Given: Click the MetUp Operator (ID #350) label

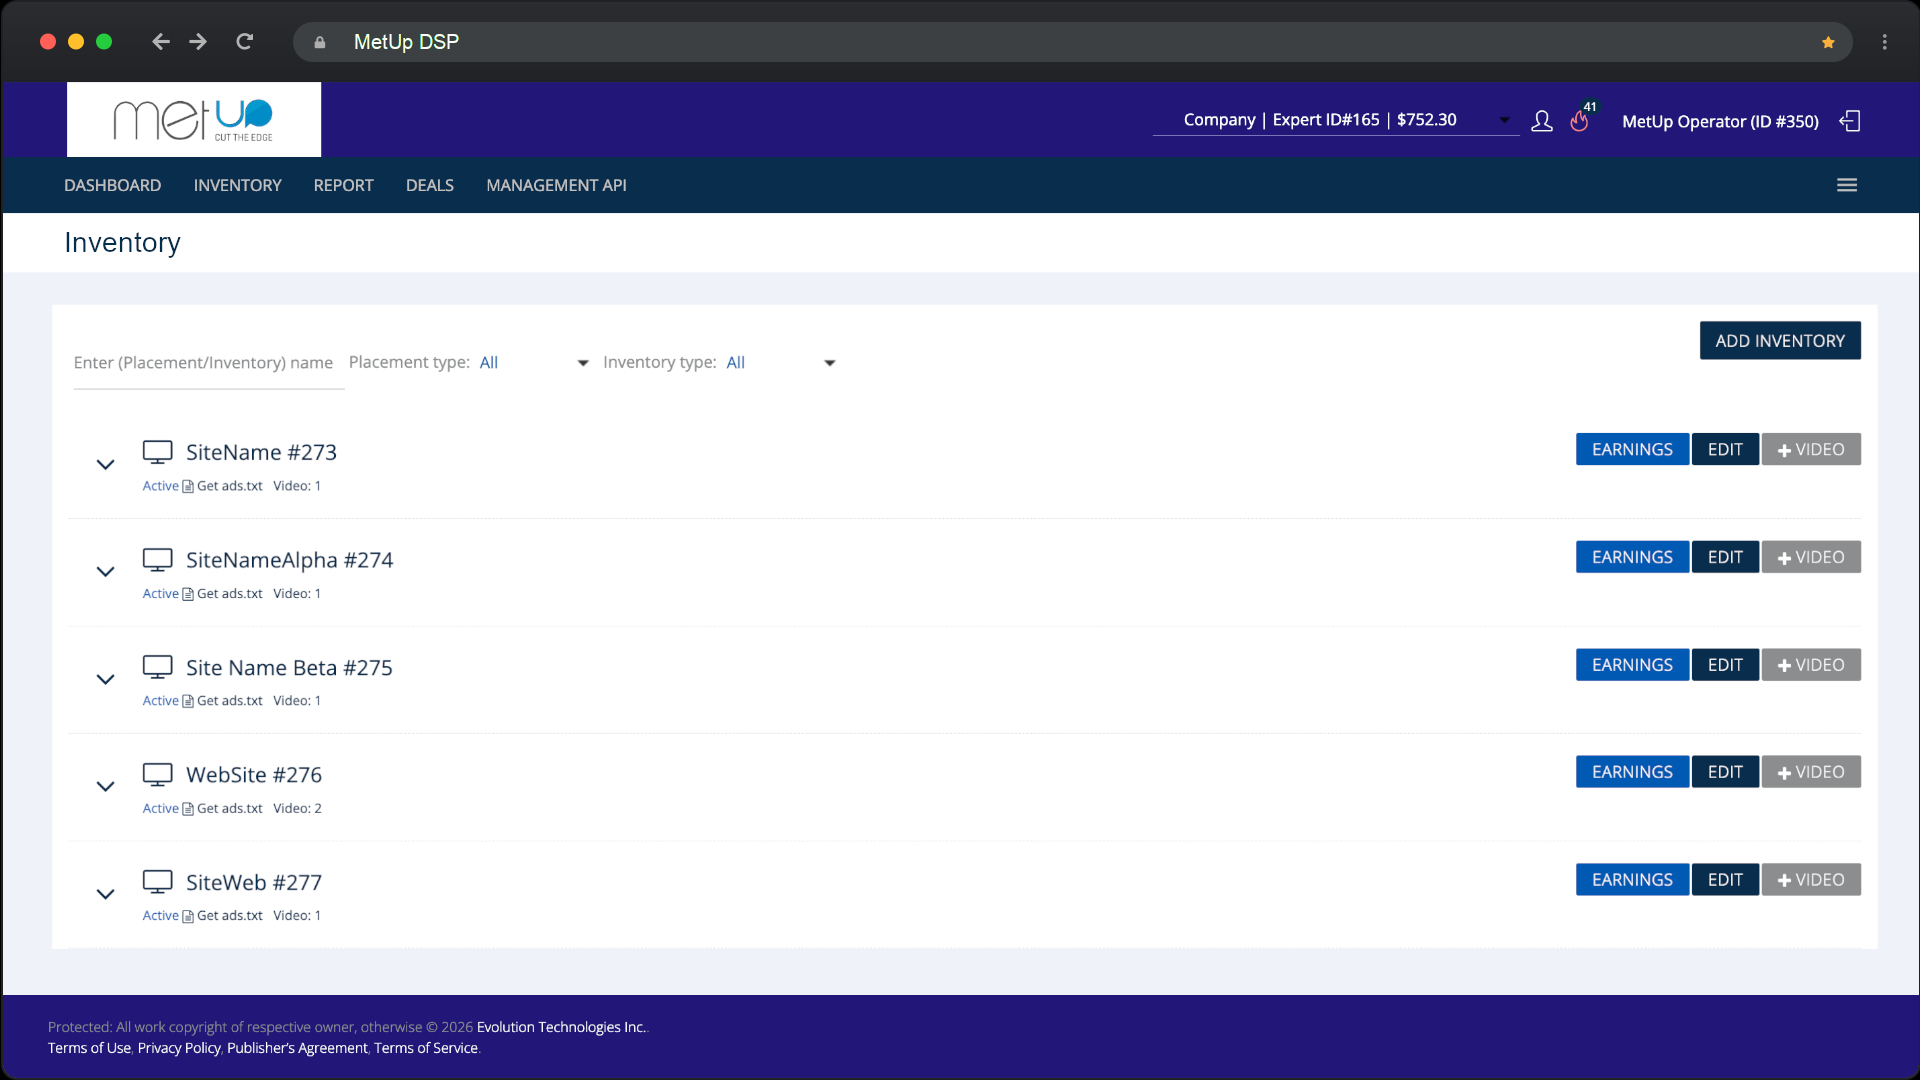Looking at the screenshot, I should click(x=1720, y=121).
